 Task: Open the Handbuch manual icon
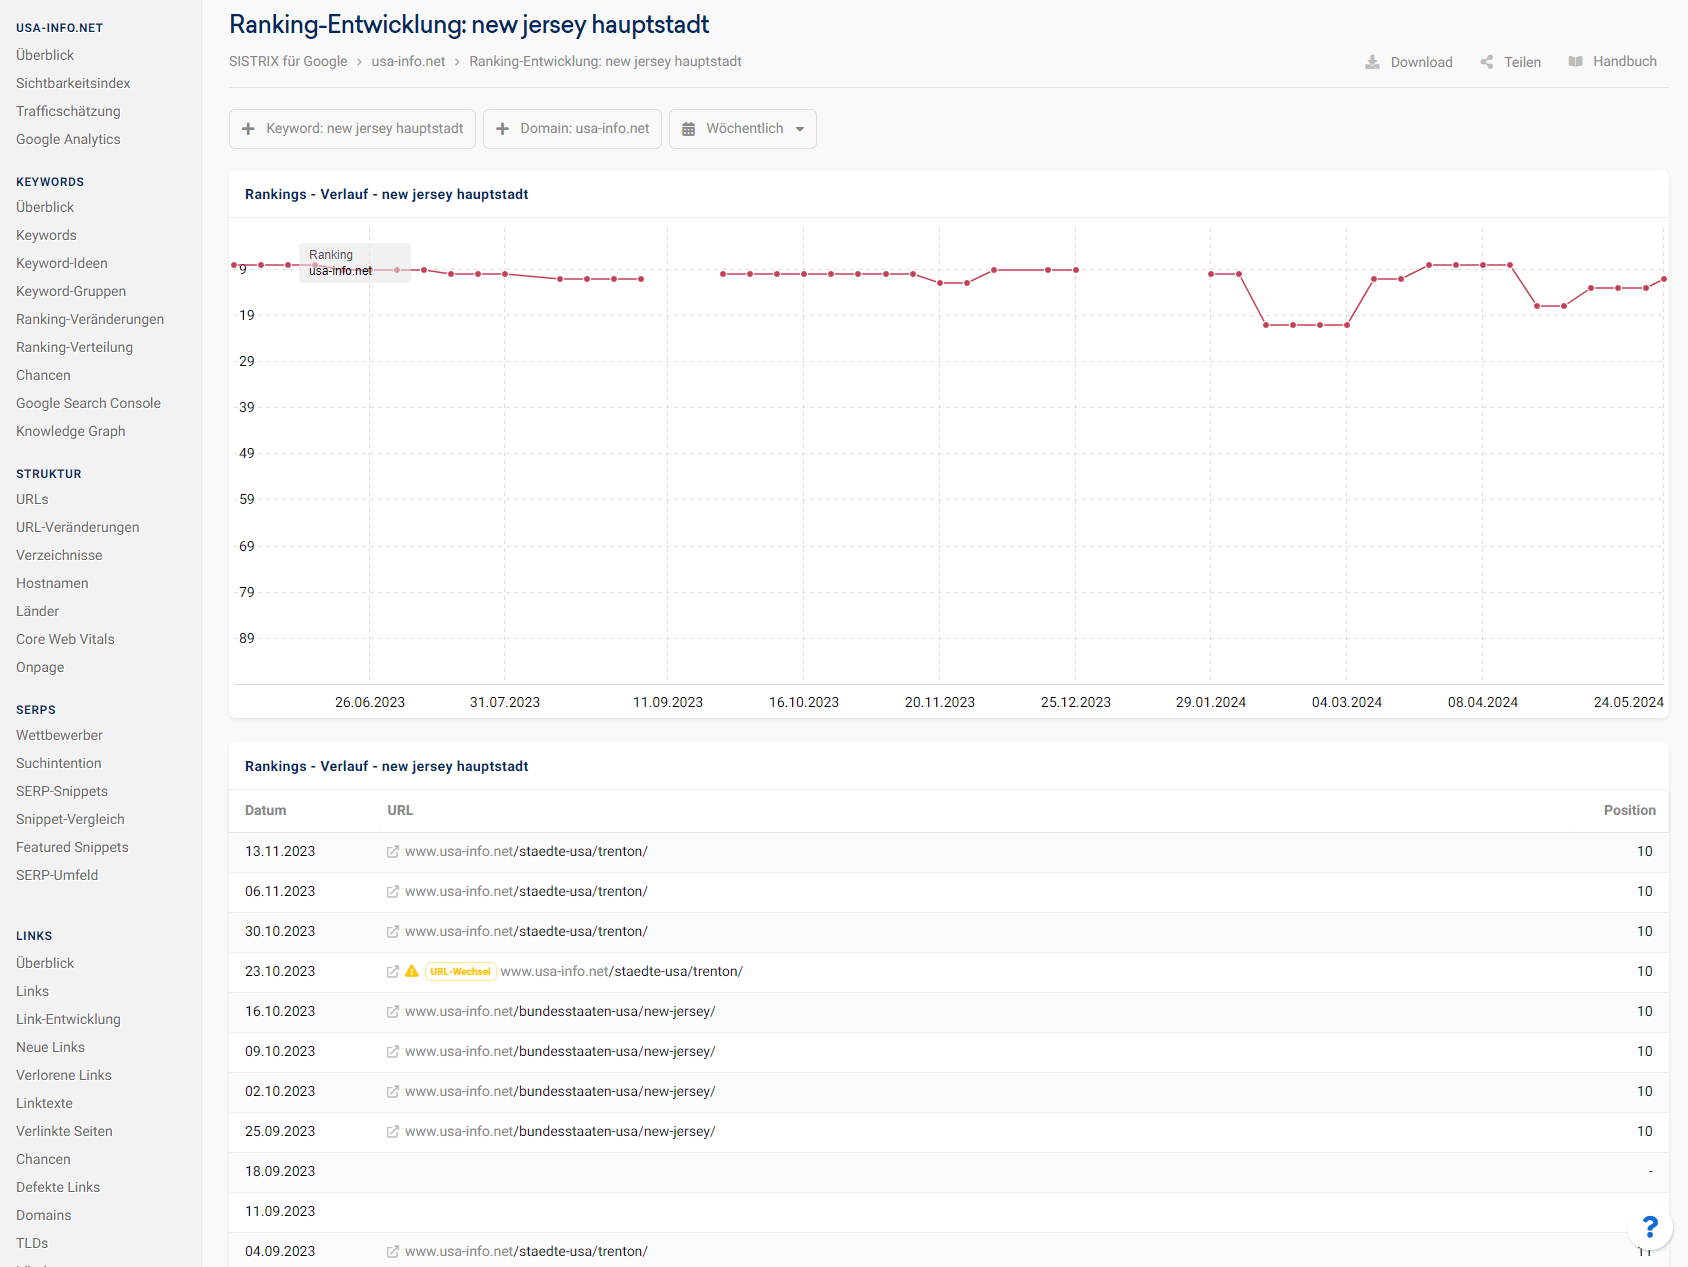[x=1576, y=61]
